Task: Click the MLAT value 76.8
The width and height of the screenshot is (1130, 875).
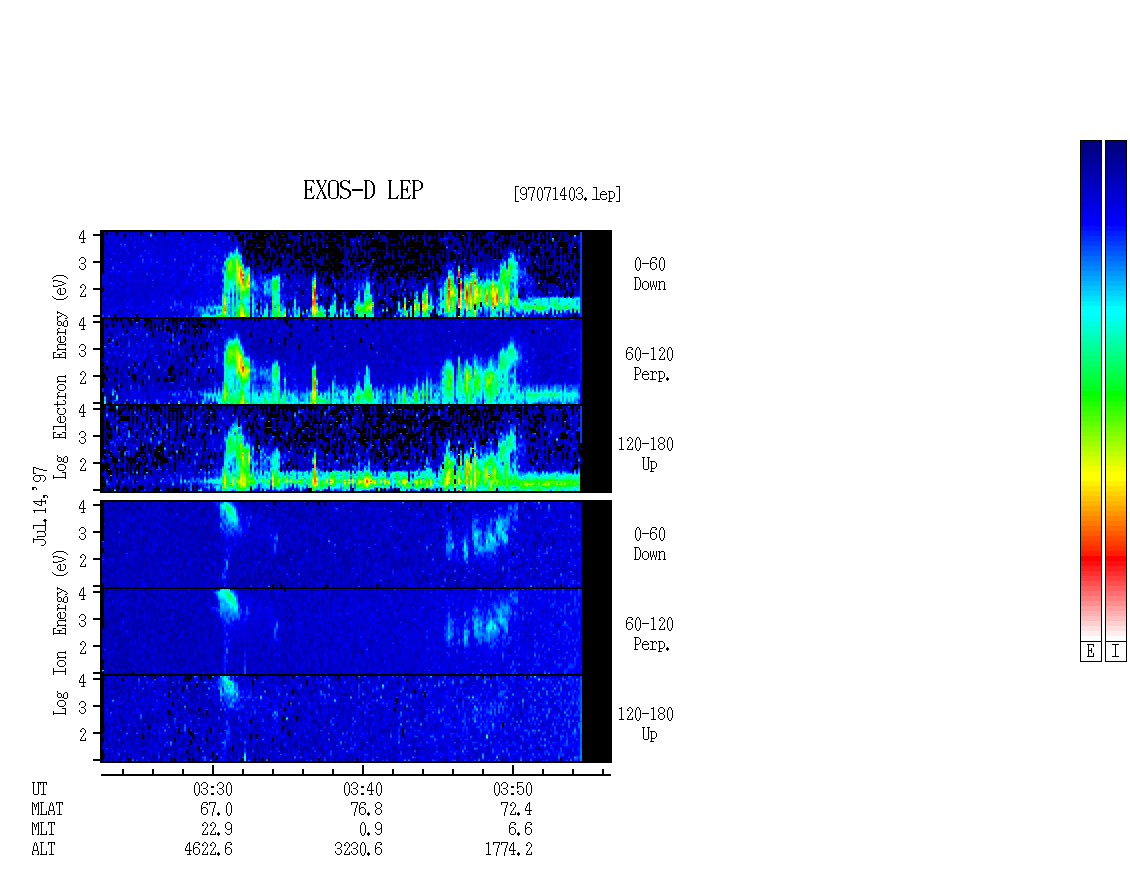Action: pos(366,809)
